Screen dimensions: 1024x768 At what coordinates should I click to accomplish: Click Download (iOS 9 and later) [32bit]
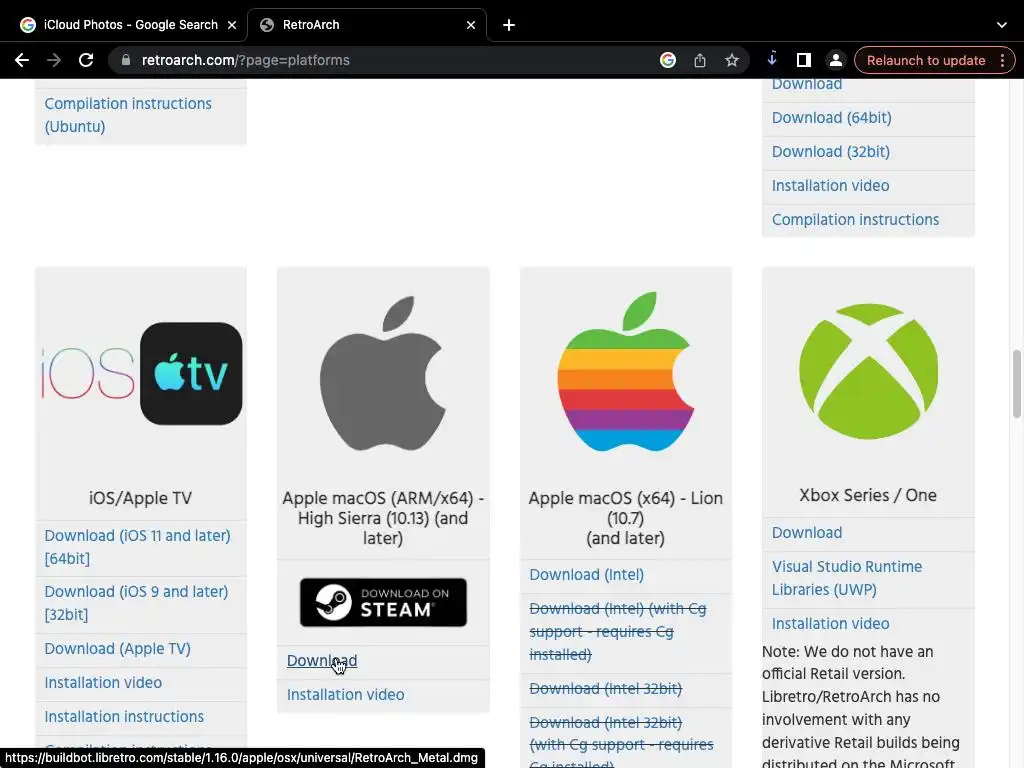coord(136,603)
